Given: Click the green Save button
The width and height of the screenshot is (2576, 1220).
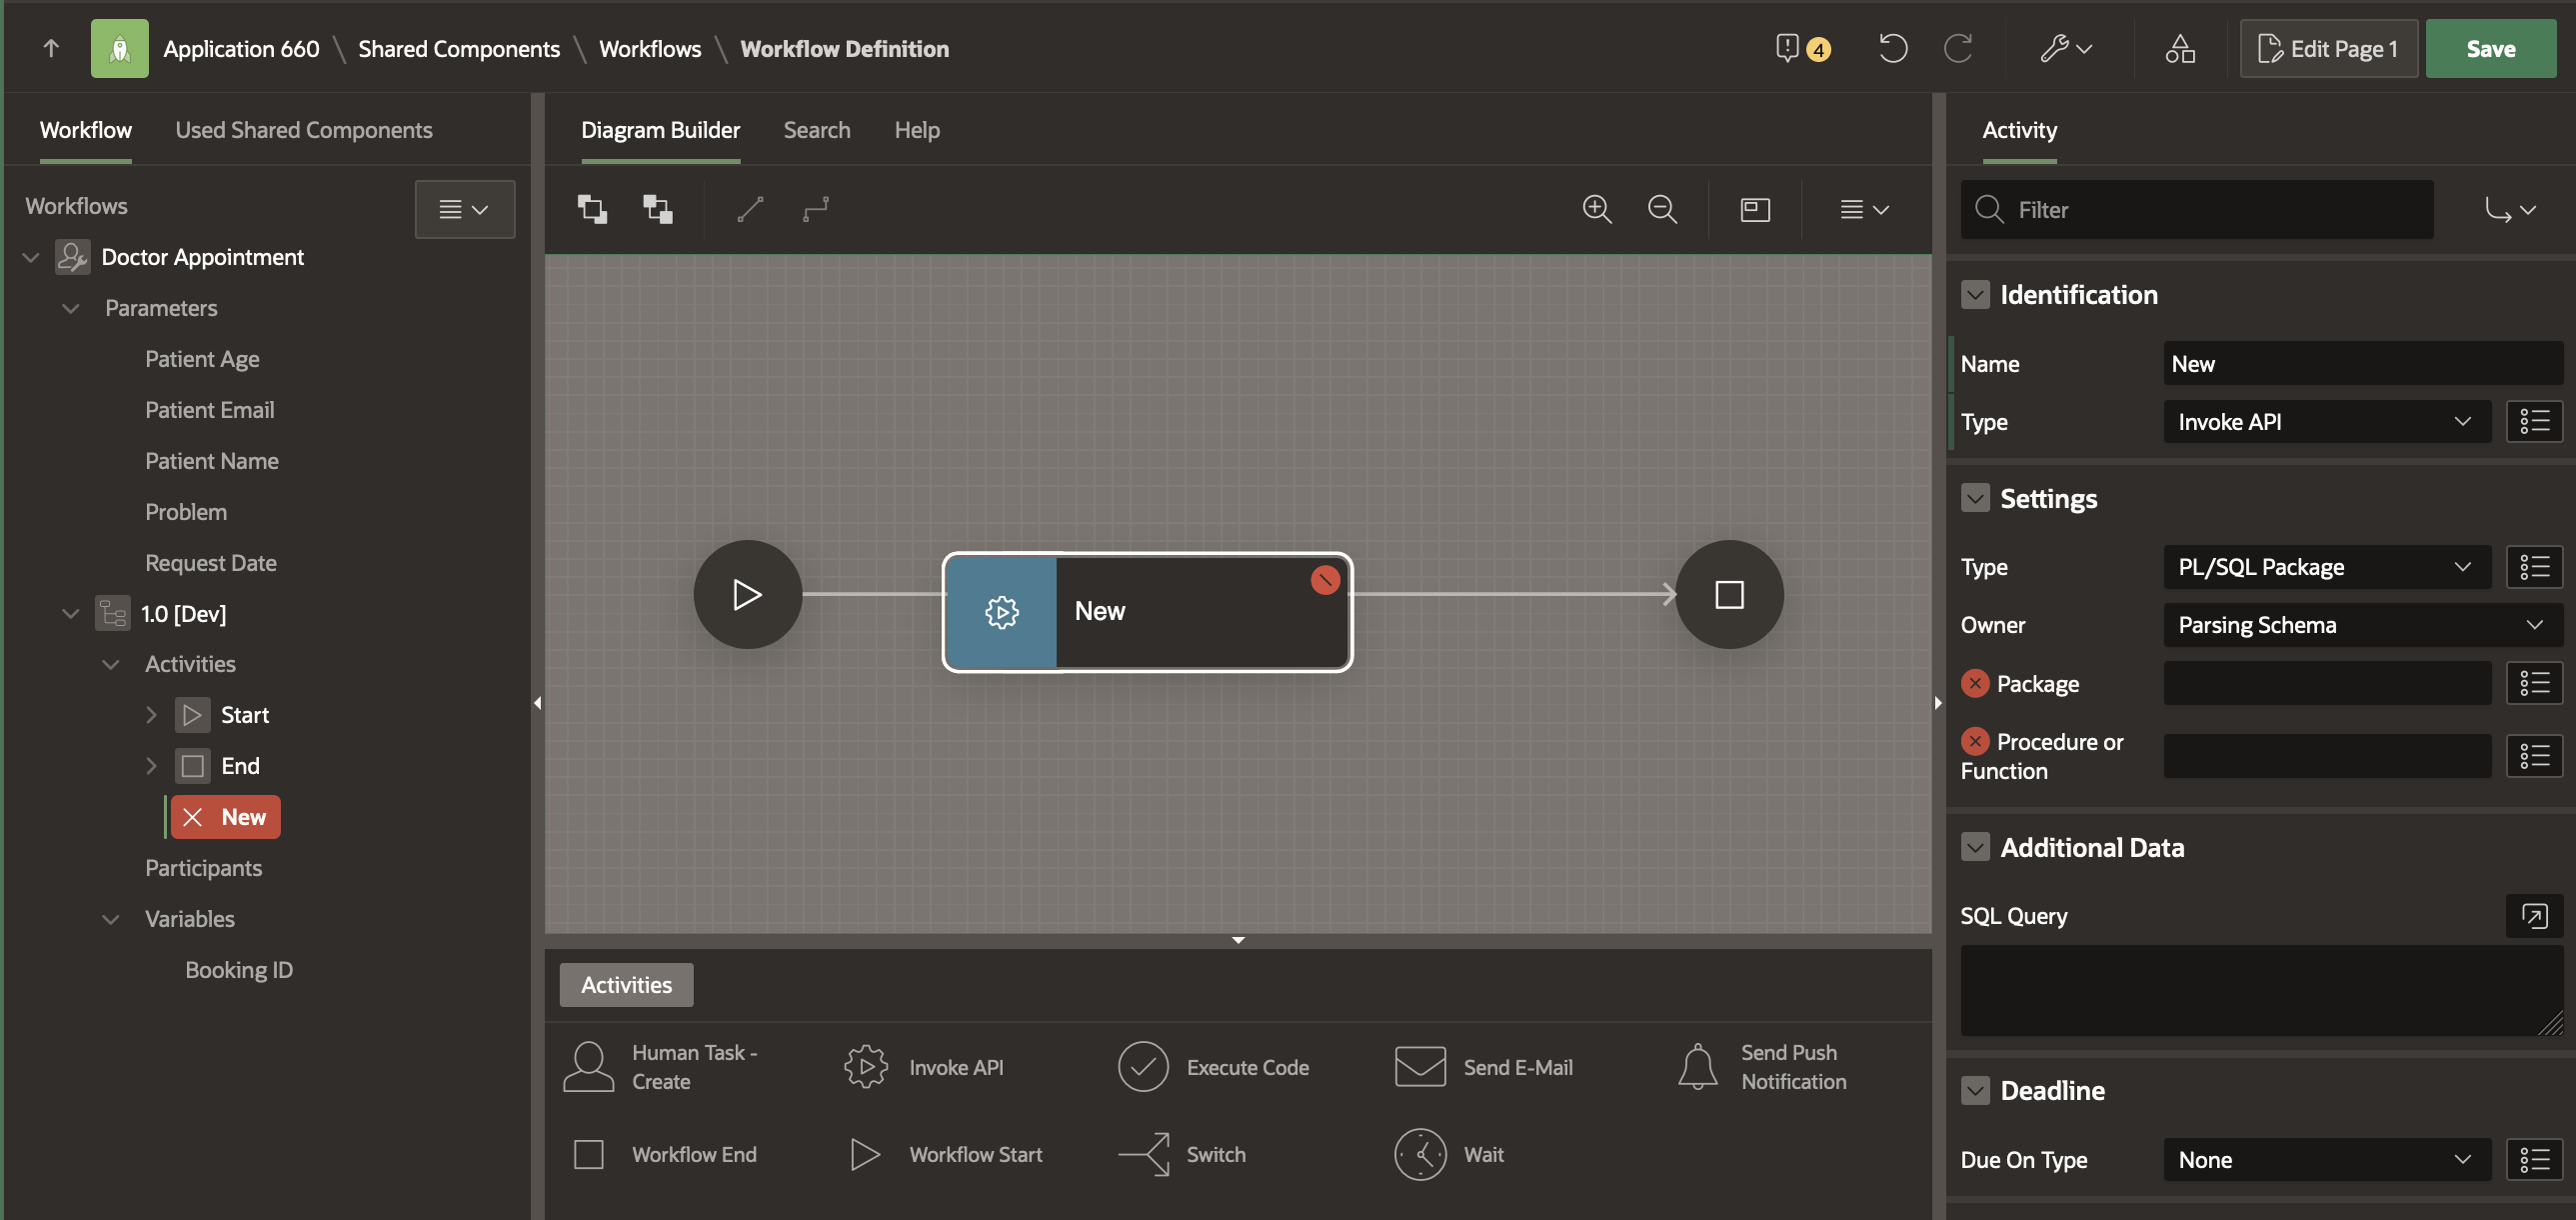Looking at the screenshot, I should click(x=2489, y=48).
